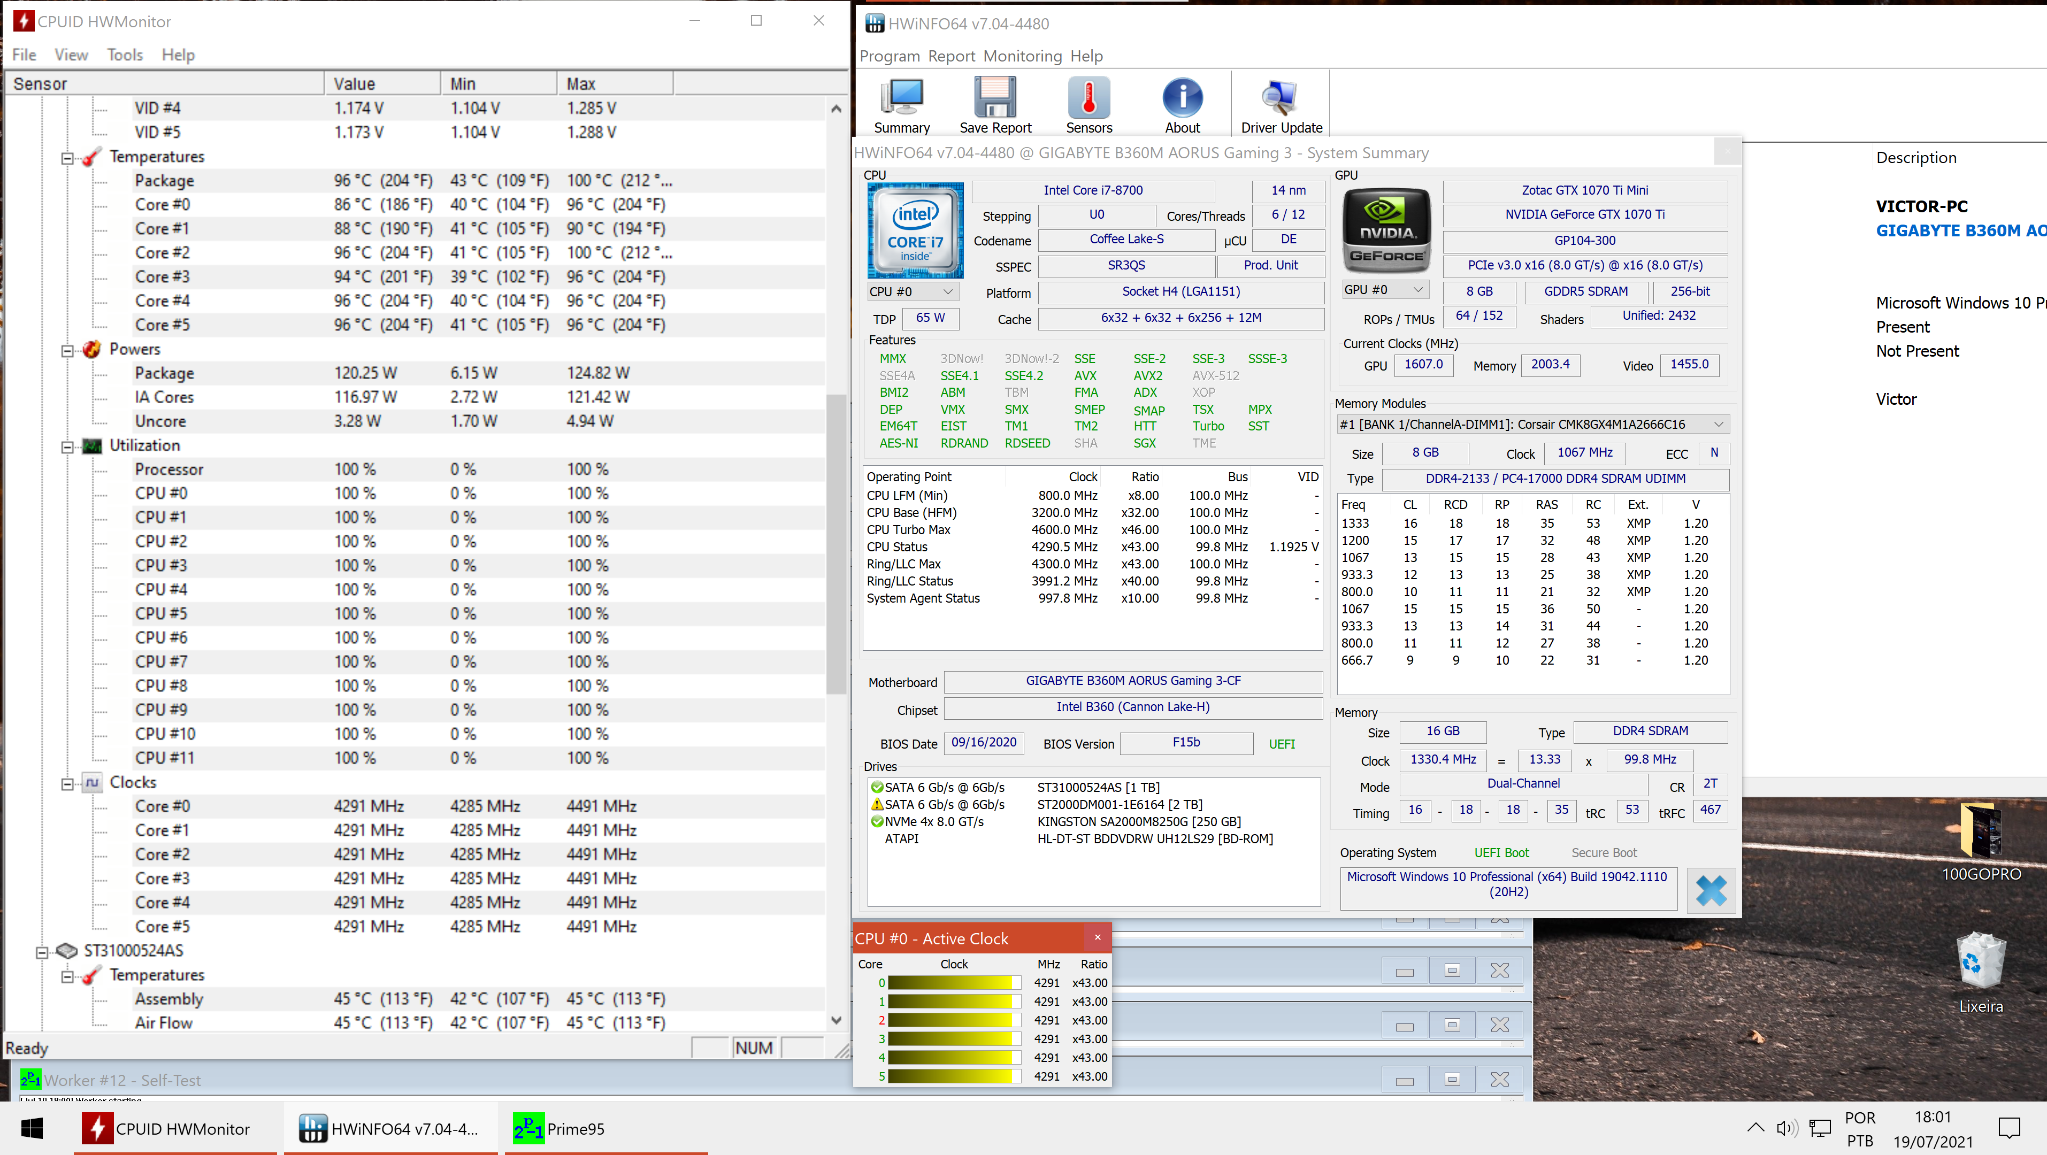Viewport: 2047px width, 1155px height.
Task: Open the CPU #0 selector dropdown
Action: (913, 291)
